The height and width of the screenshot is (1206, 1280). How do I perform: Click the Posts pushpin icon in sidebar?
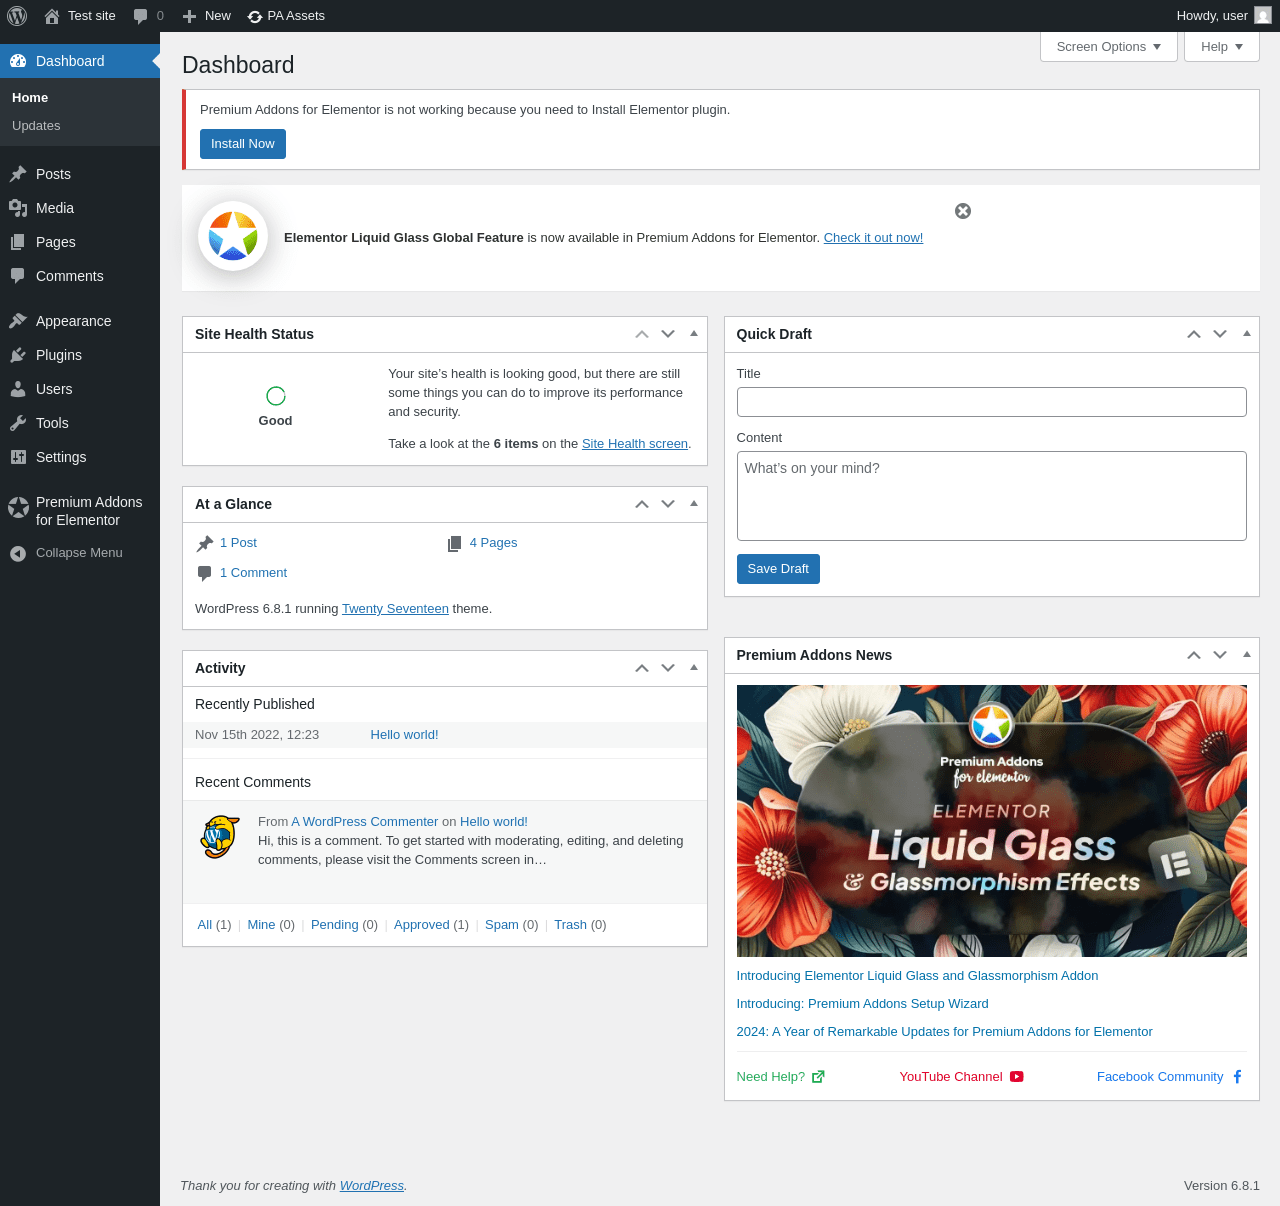[x=18, y=174]
